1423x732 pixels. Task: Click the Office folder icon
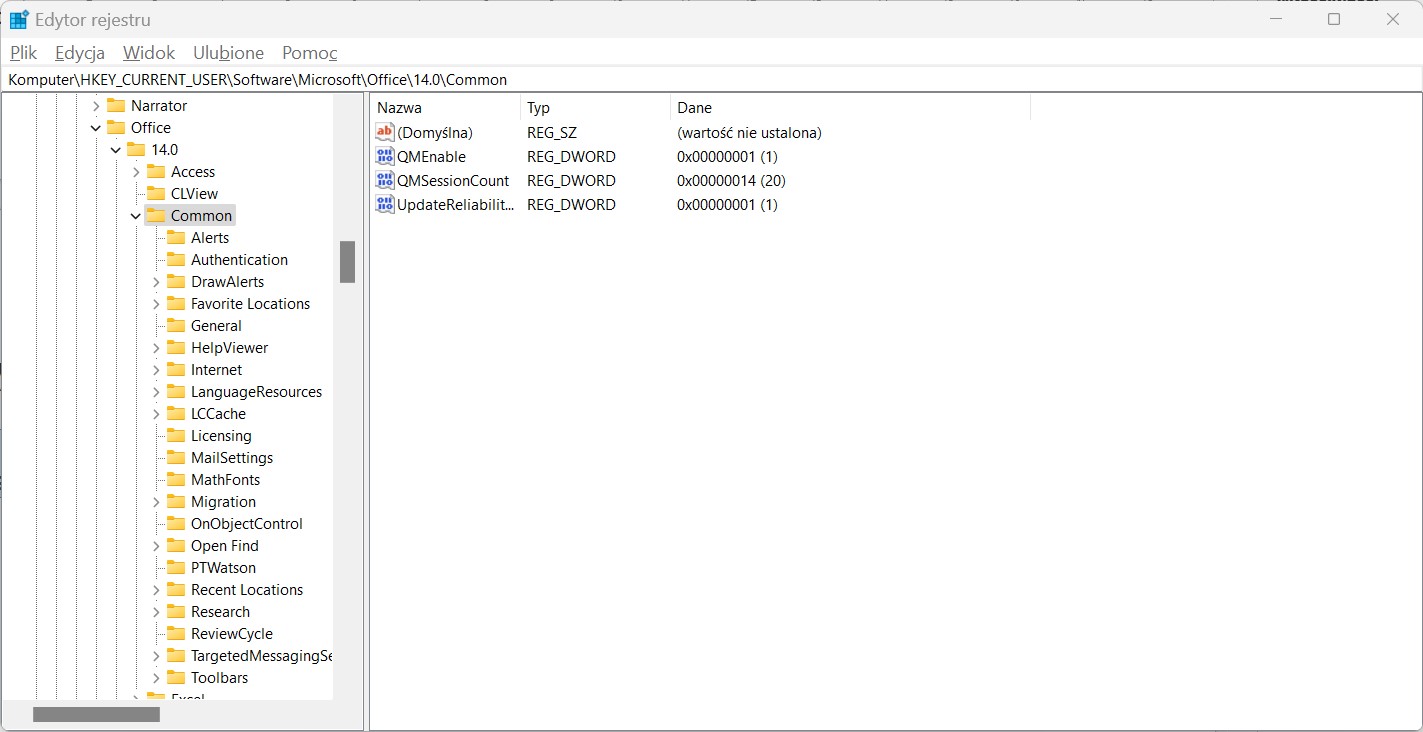[x=116, y=128]
